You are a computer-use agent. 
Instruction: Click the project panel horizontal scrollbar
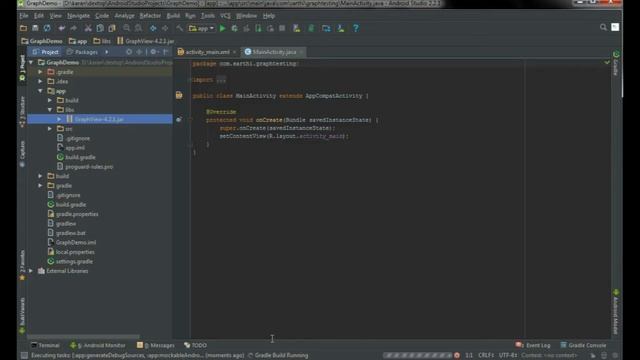[x=84, y=337]
